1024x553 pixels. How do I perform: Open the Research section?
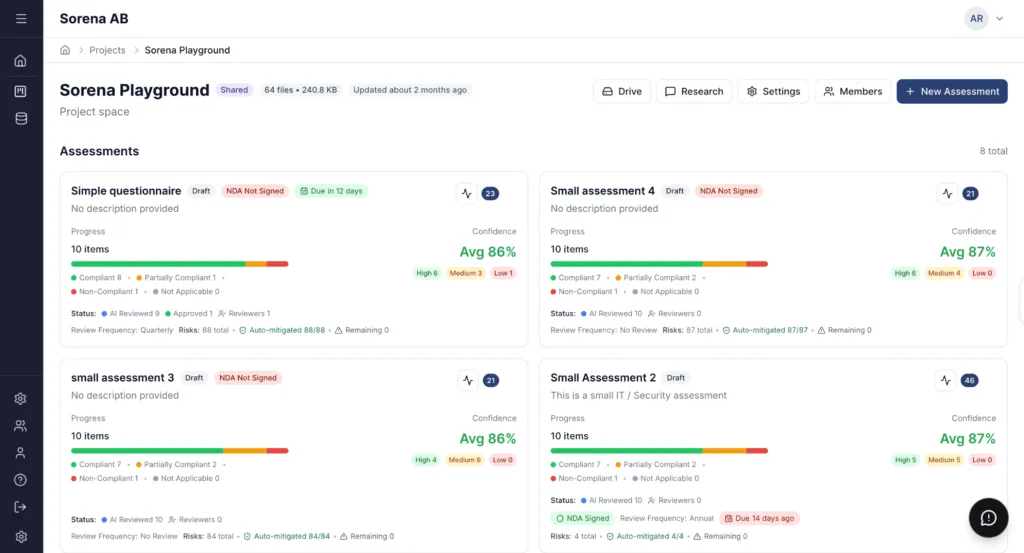(x=694, y=91)
